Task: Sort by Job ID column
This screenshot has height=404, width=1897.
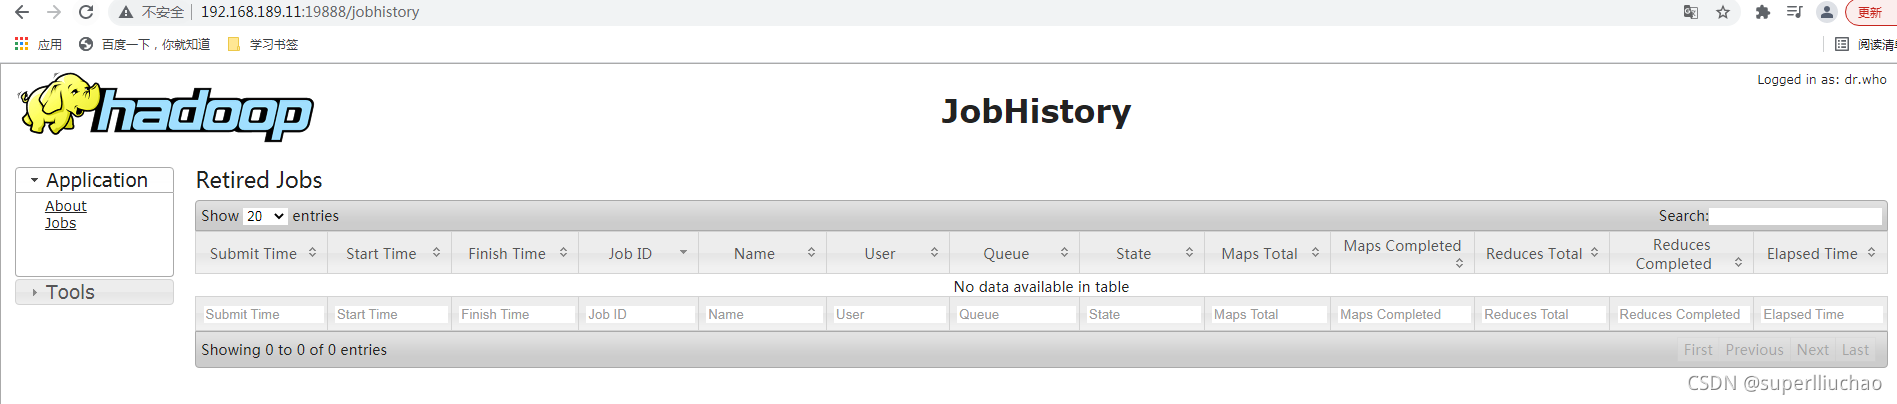Action: point(639,254)
